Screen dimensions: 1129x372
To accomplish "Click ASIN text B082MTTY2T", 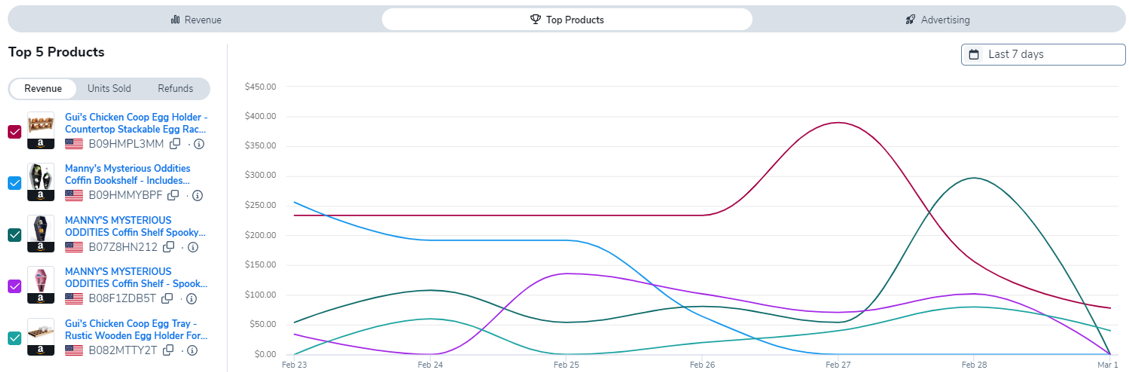I will [x=123, y=350].
